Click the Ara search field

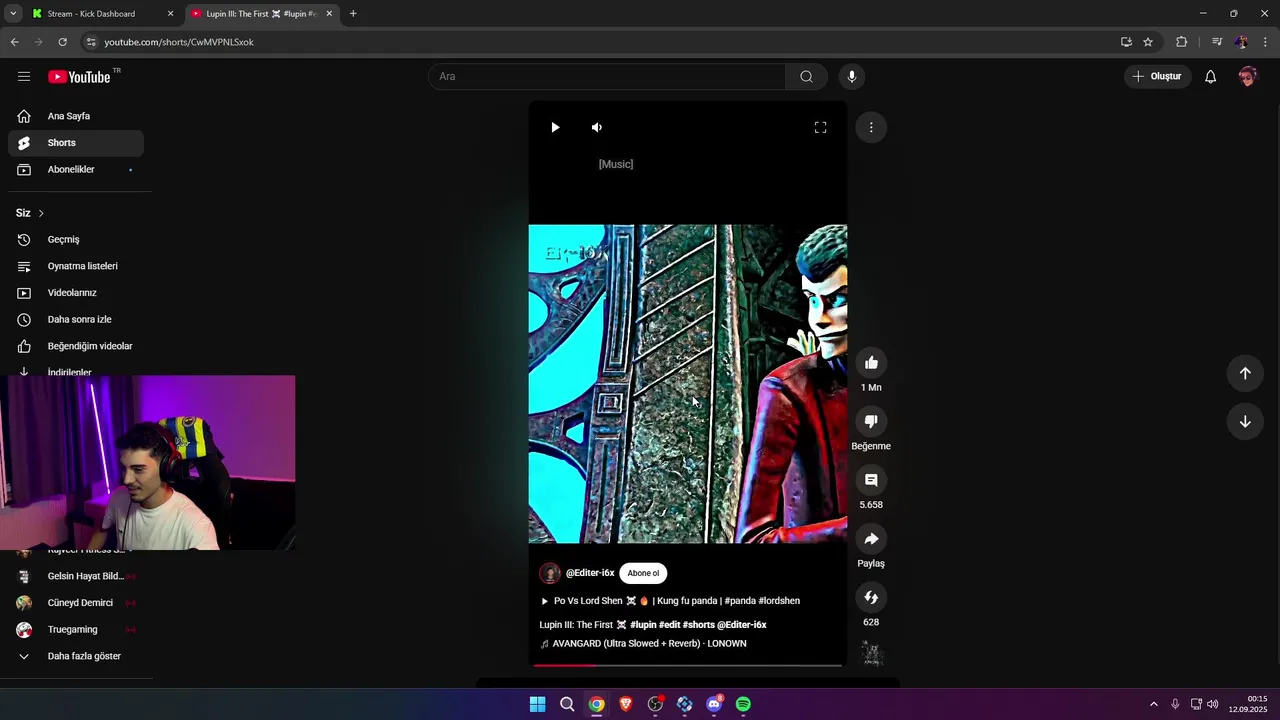coord(607,77)
